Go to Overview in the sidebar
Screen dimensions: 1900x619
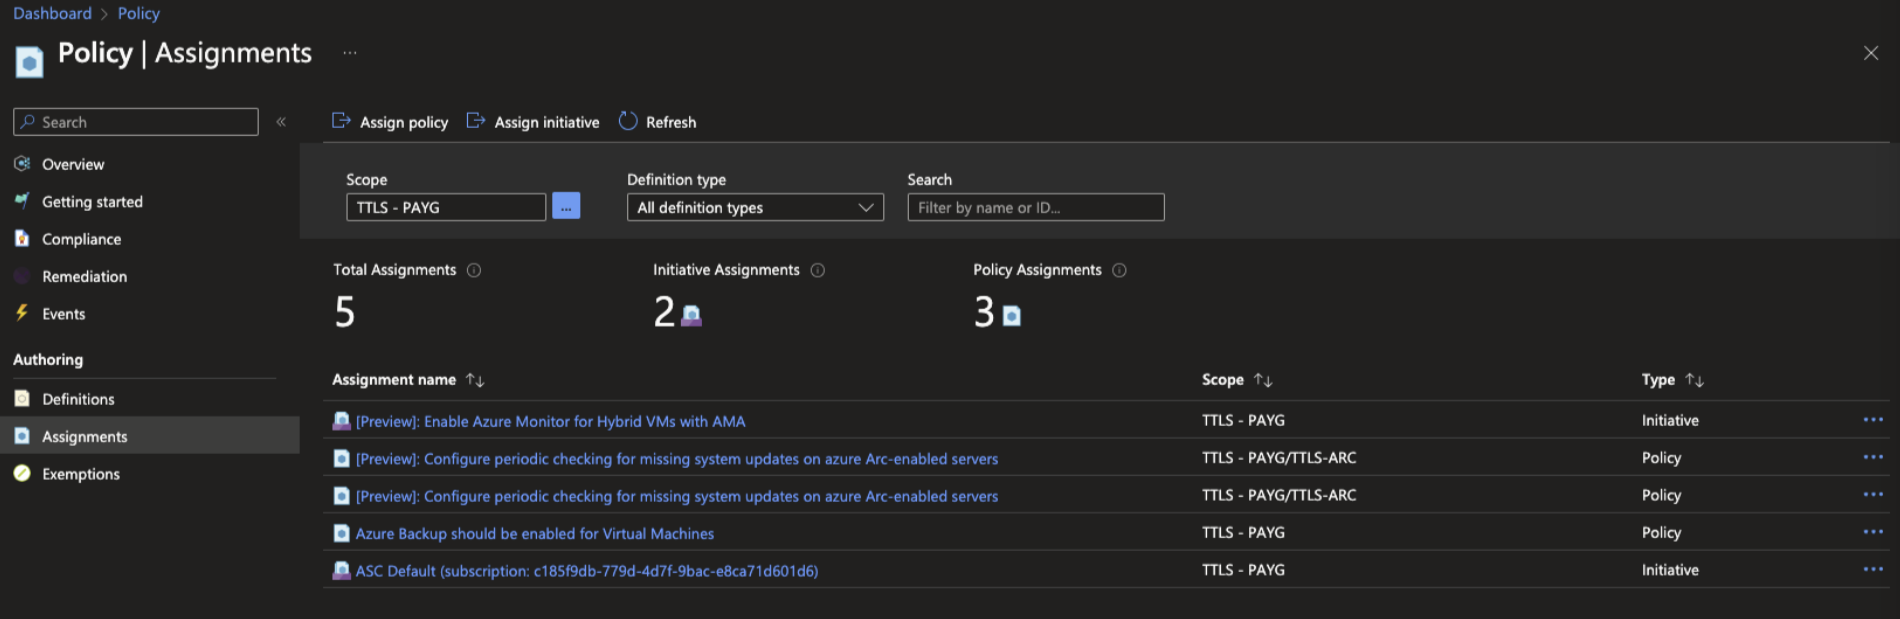(73, 164)
